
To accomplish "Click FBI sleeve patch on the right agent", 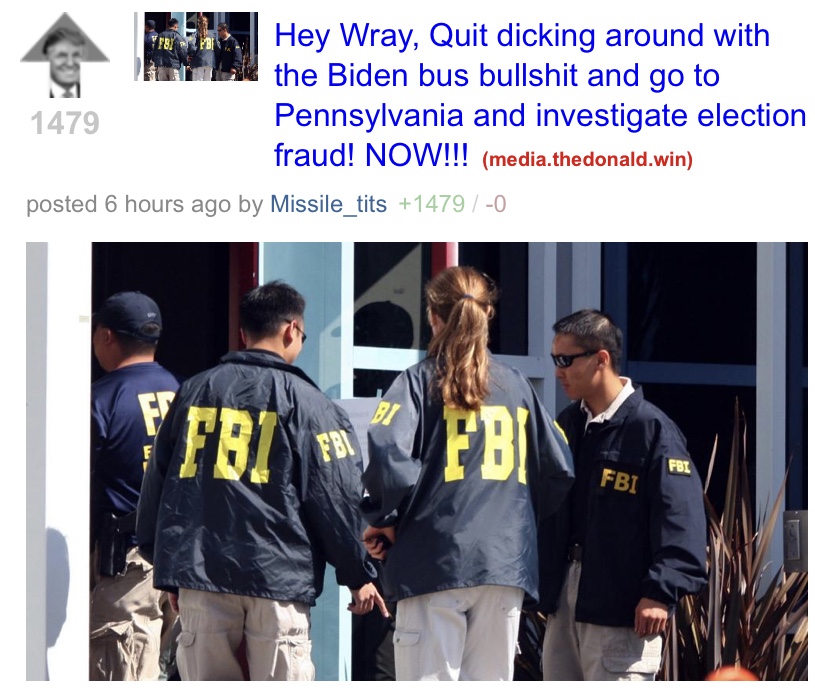I will point(679,466).
